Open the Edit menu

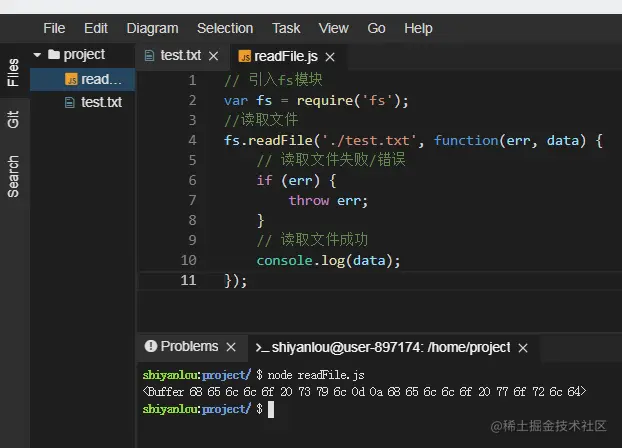pos(96,29)
